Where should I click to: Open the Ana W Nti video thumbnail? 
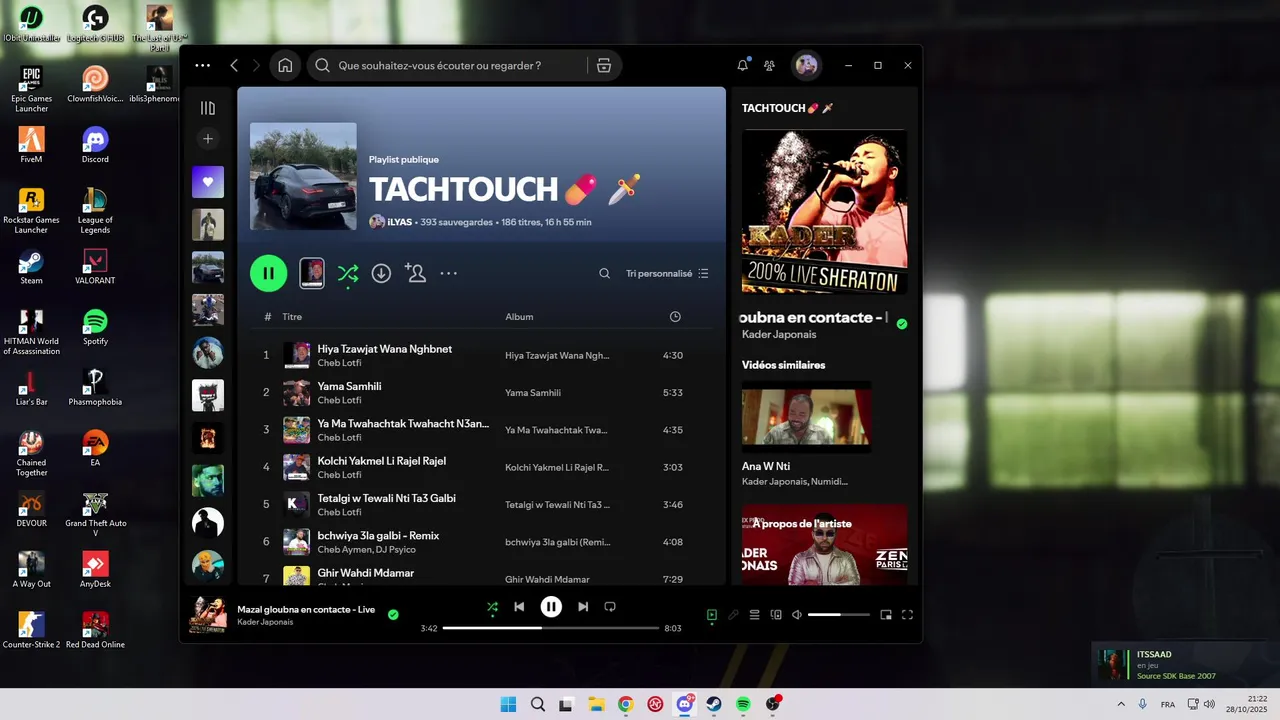(806, 417)
